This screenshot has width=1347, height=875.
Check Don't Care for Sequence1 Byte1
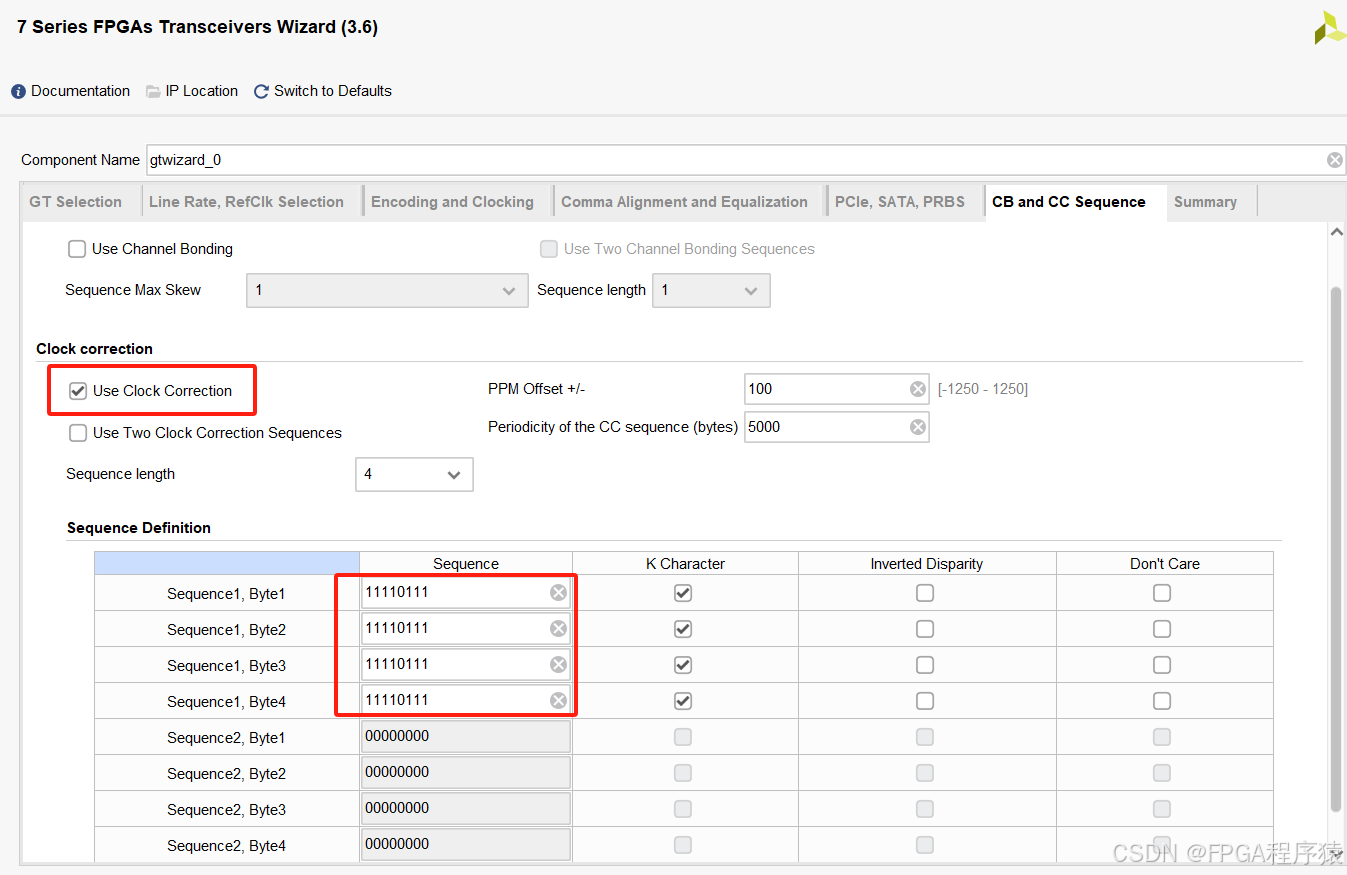click(x=1162, y=593)
